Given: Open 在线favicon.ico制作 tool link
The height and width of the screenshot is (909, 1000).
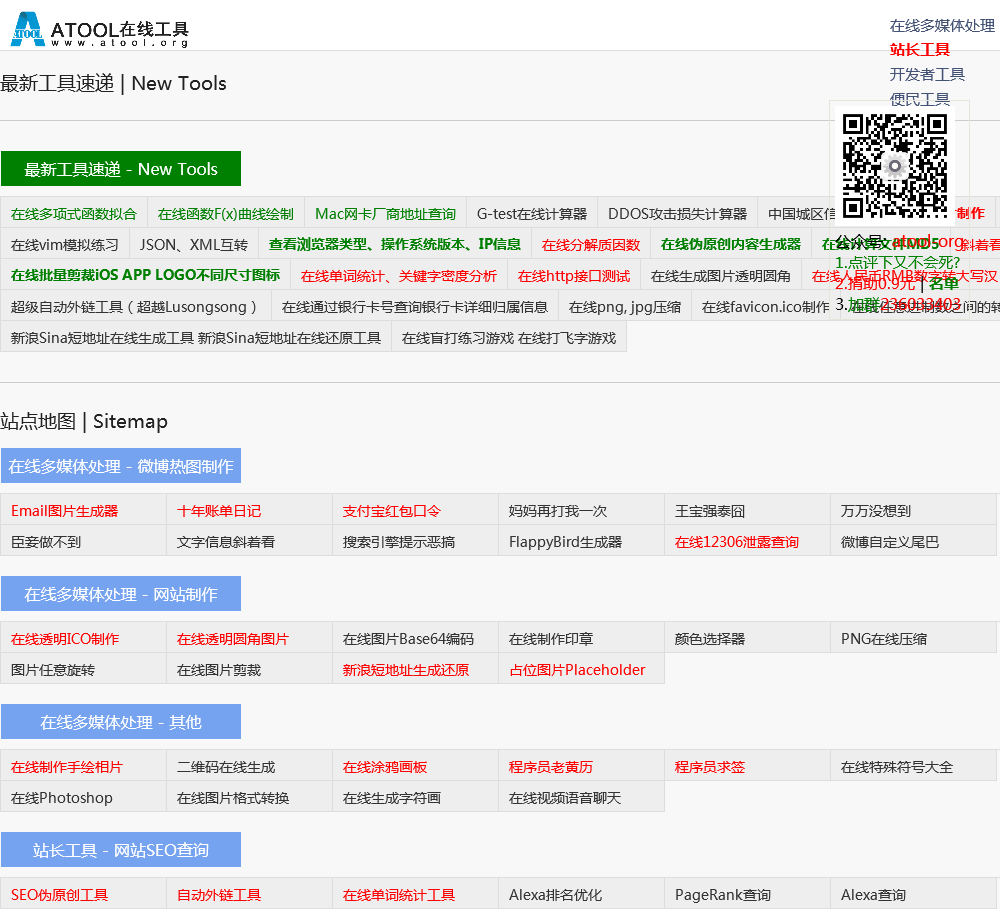Looking at the screenshot, I should [765, 307].
